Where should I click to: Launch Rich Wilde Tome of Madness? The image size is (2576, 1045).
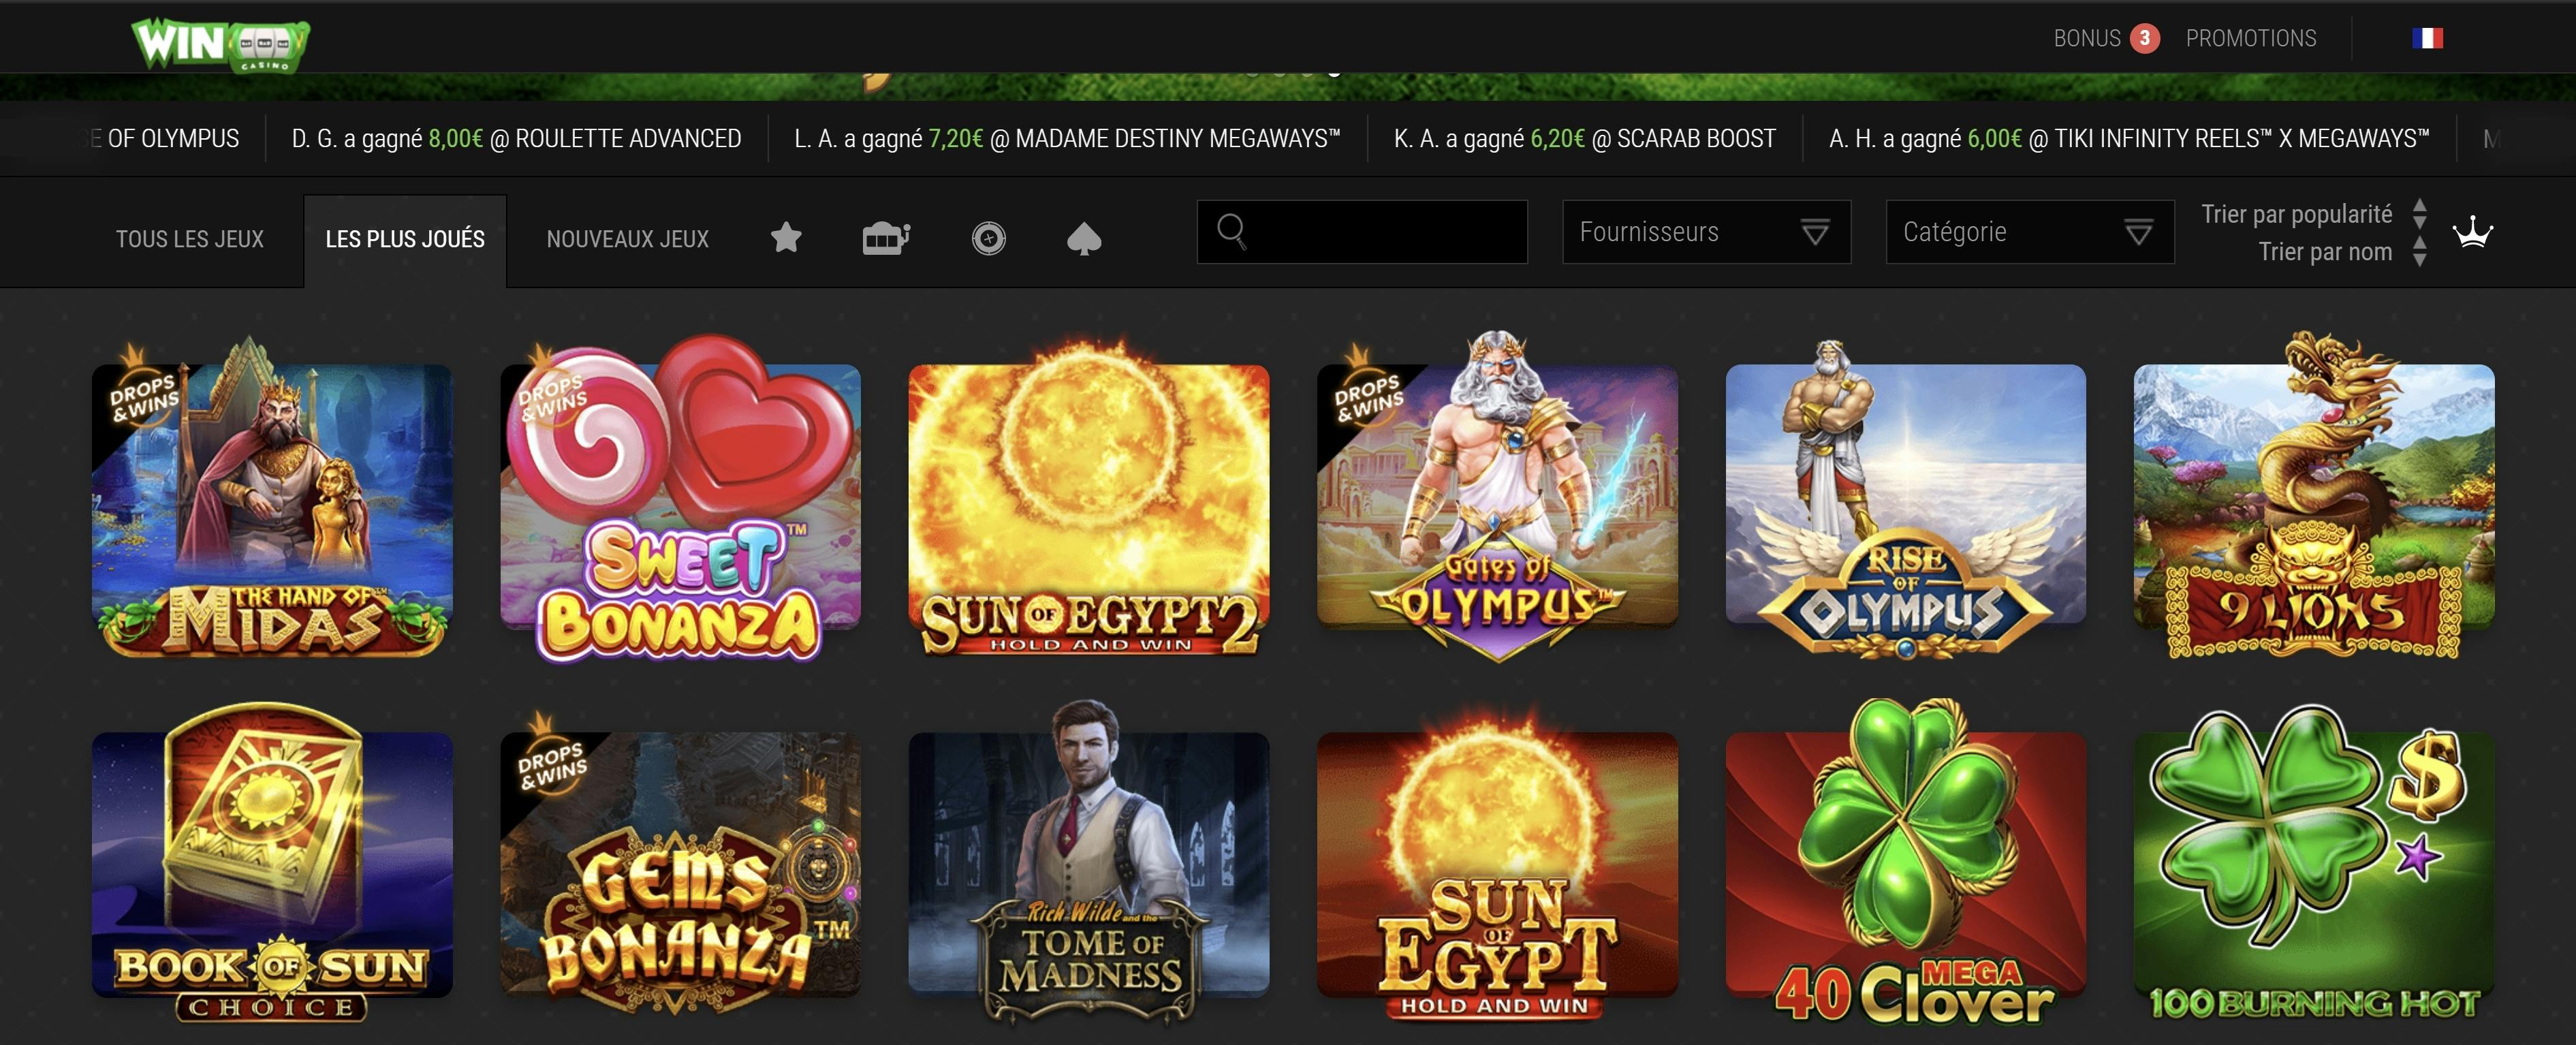tap(1089, 865)
